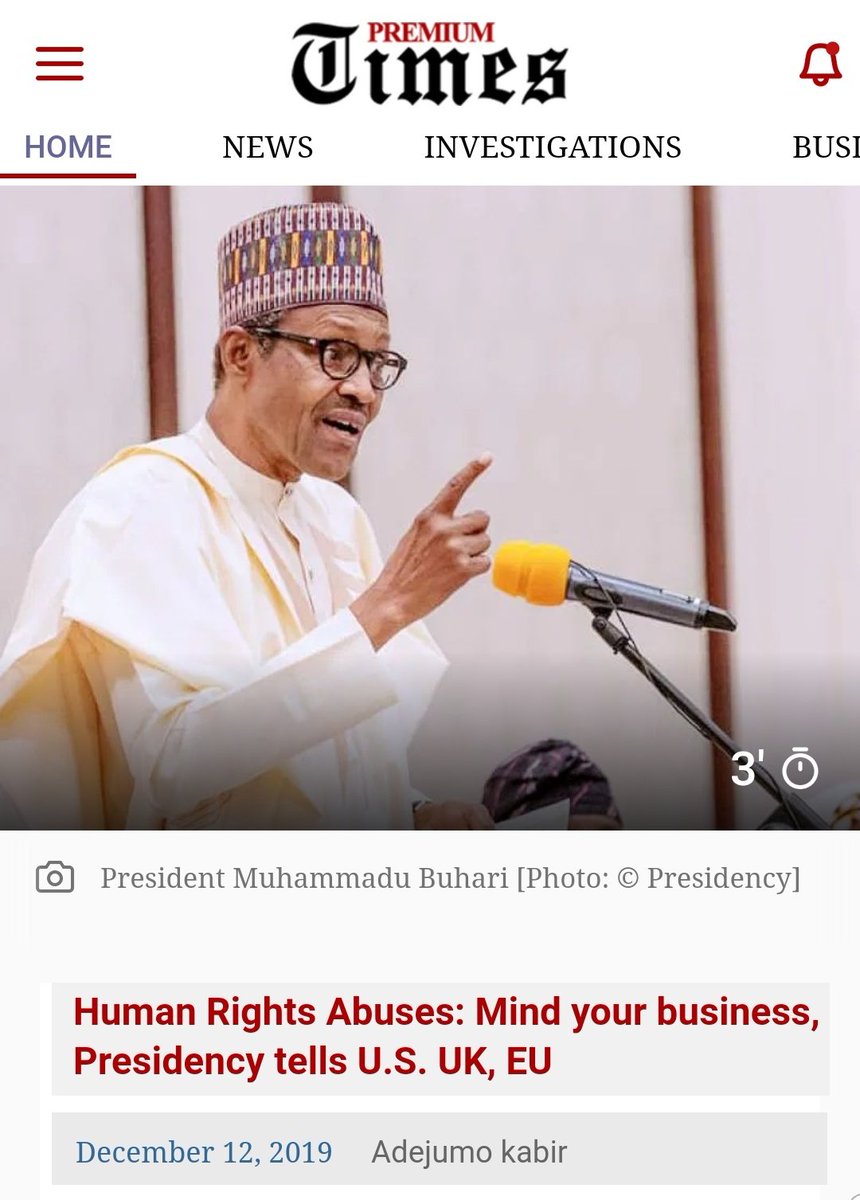Go to the INVESTIGATIONS tab
This screenshot has width=860, height=1200.
click(x=553, y=148)
